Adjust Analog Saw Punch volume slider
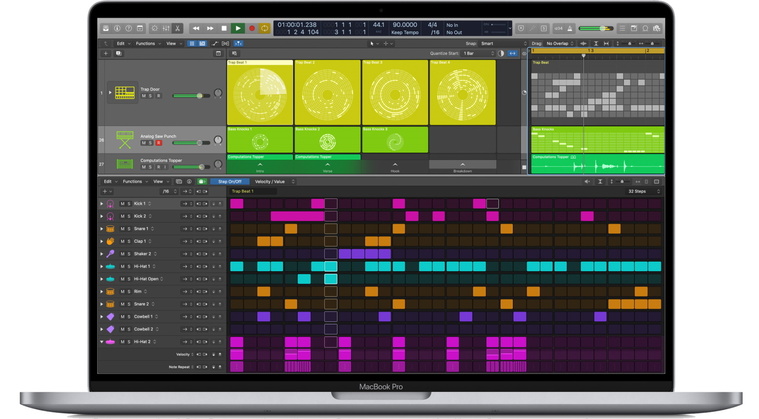Image resolution: width=759 pixels, height=419 pixels. 192,143
